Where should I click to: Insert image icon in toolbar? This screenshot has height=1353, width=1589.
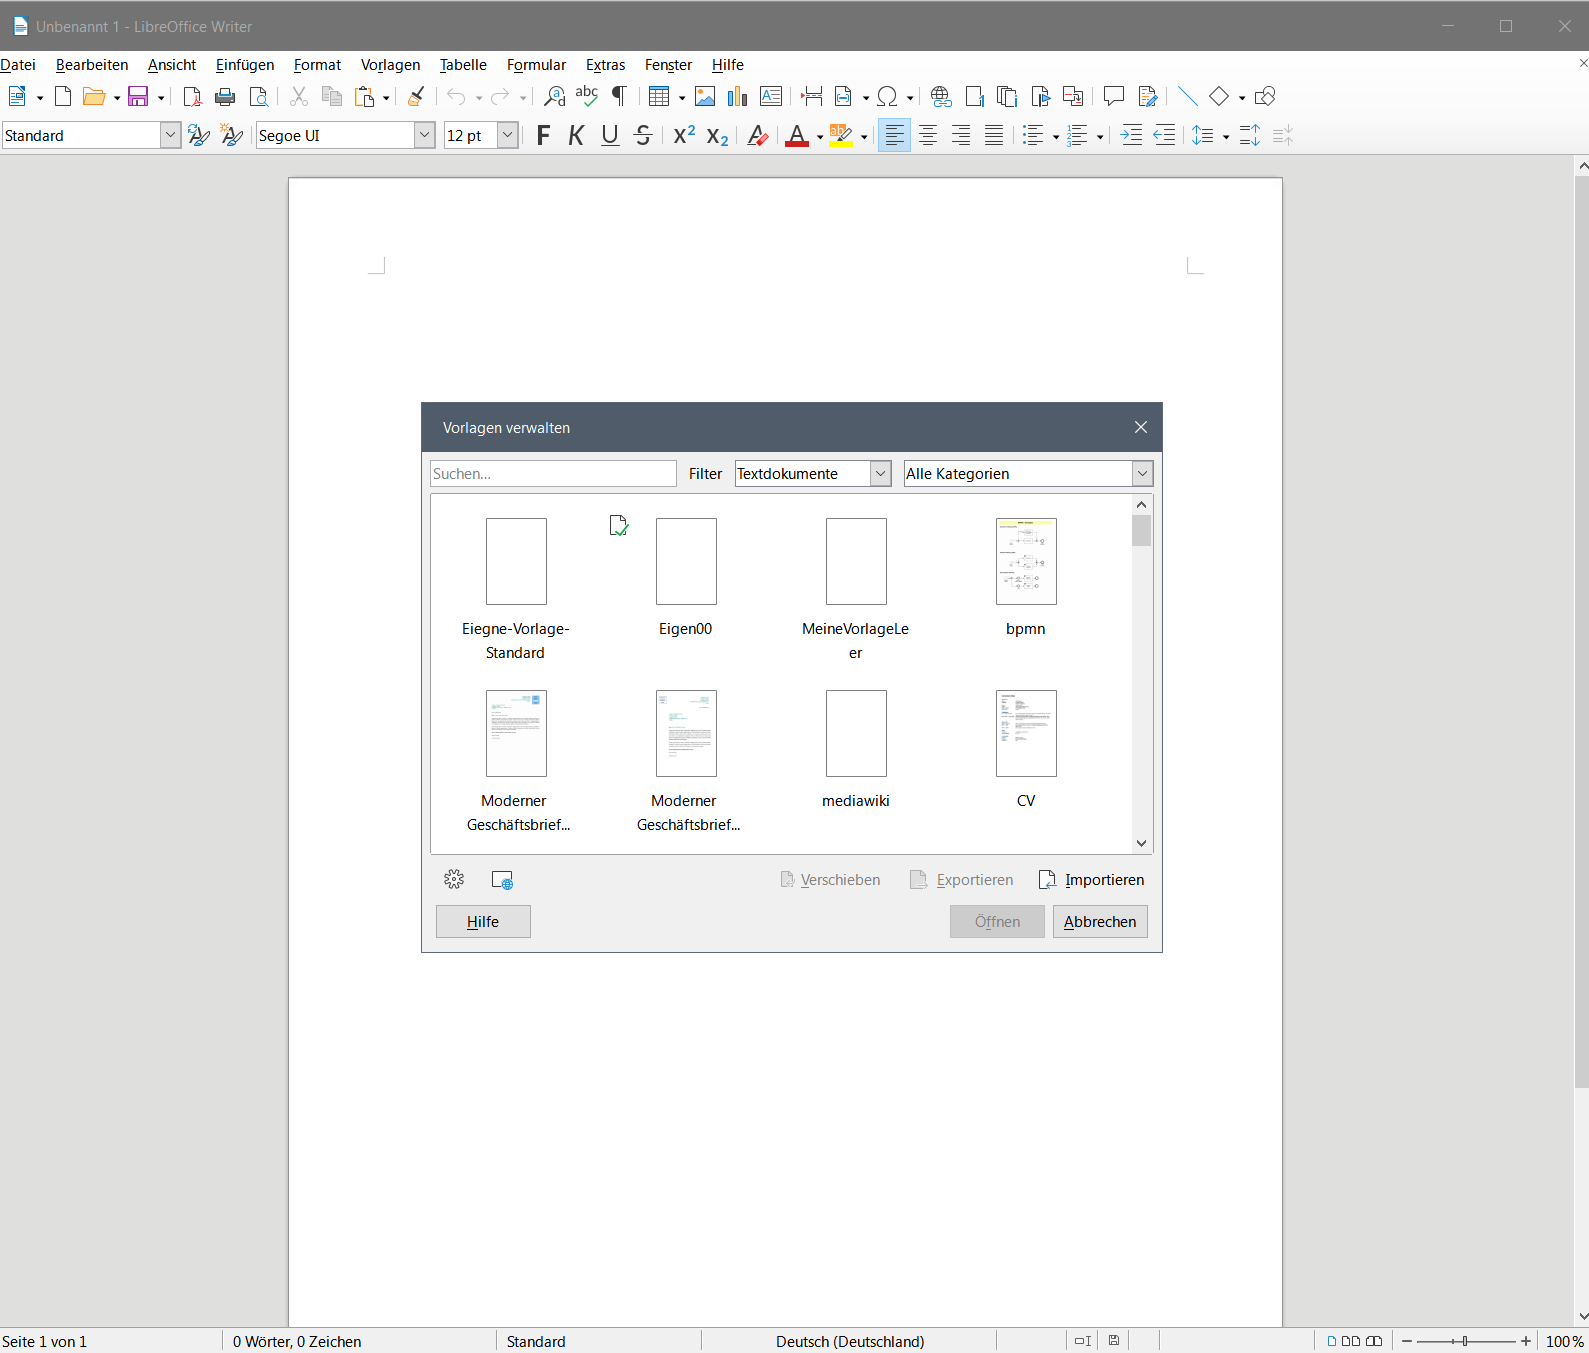(x=705, y=97)
